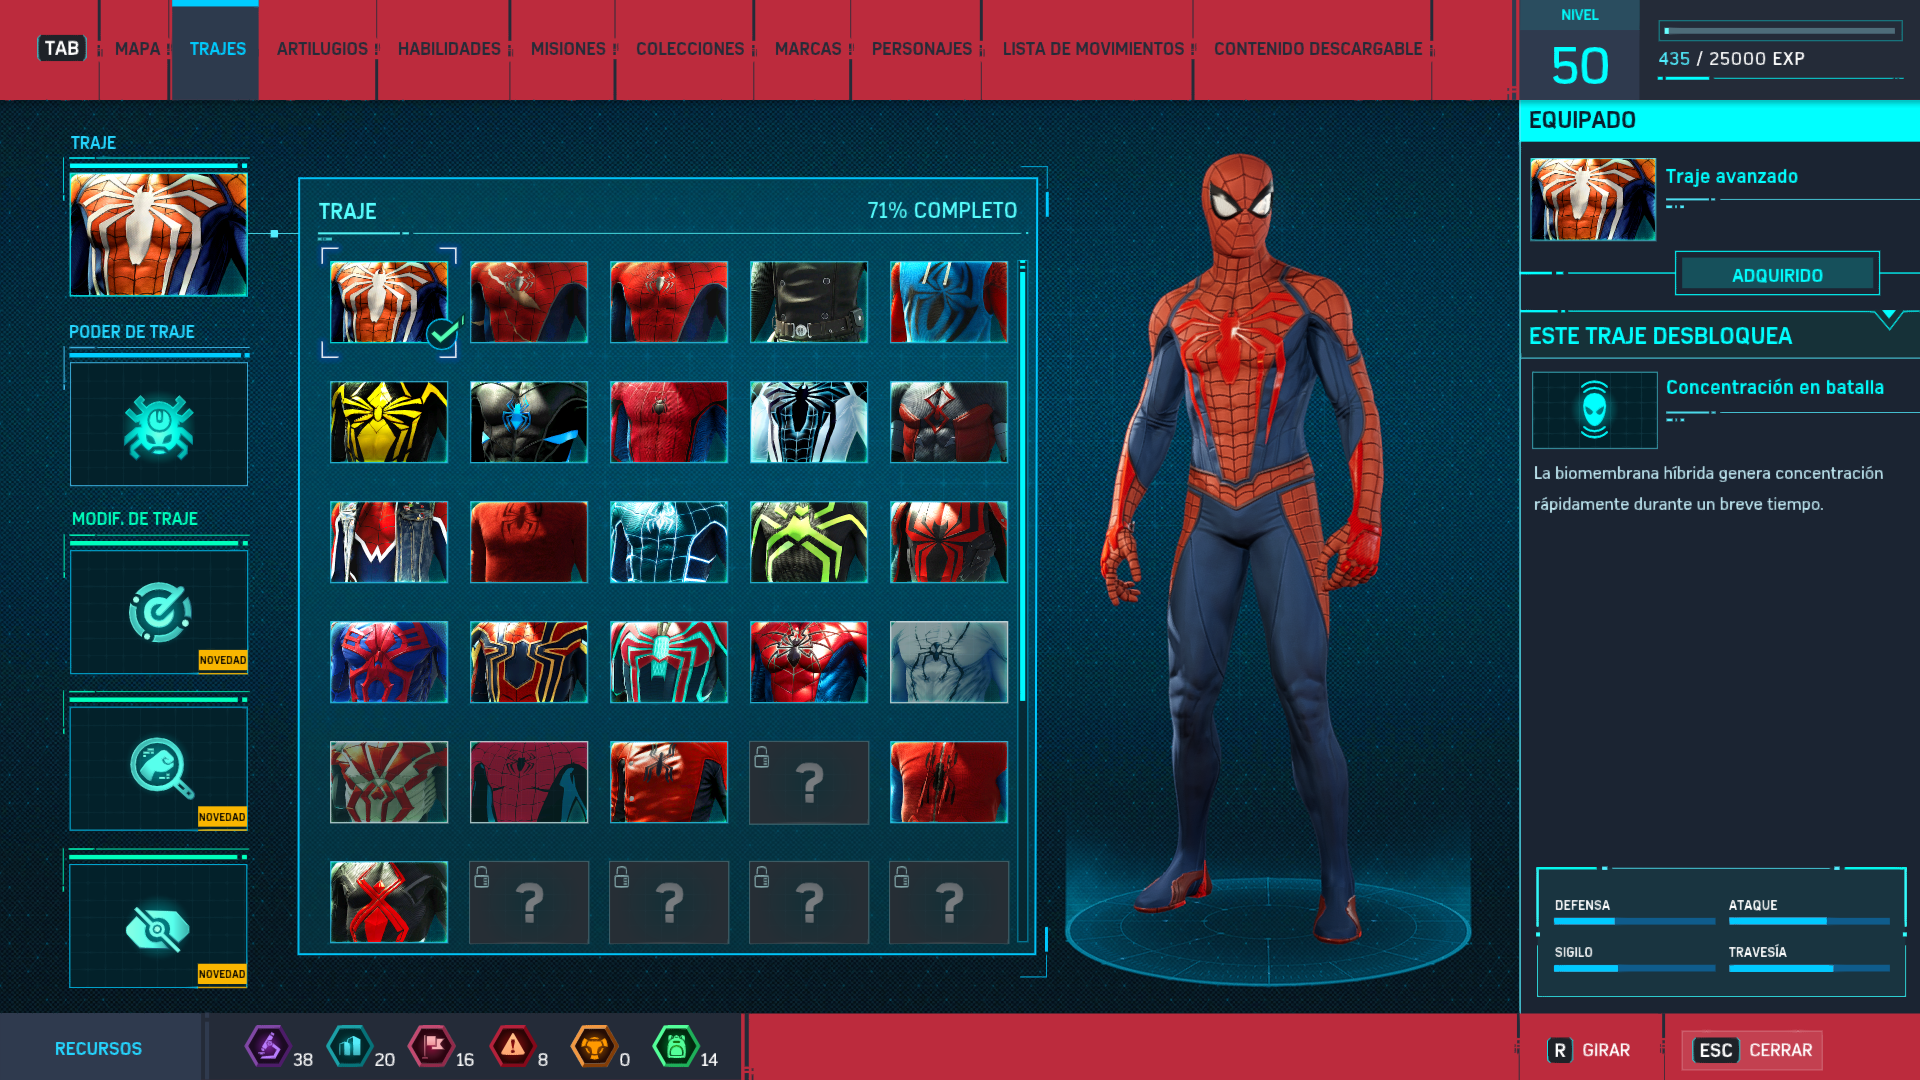Screen dimensions: 1920x1080
Task: Select the red suit with teal spider
Action: (x=669, y=662)
